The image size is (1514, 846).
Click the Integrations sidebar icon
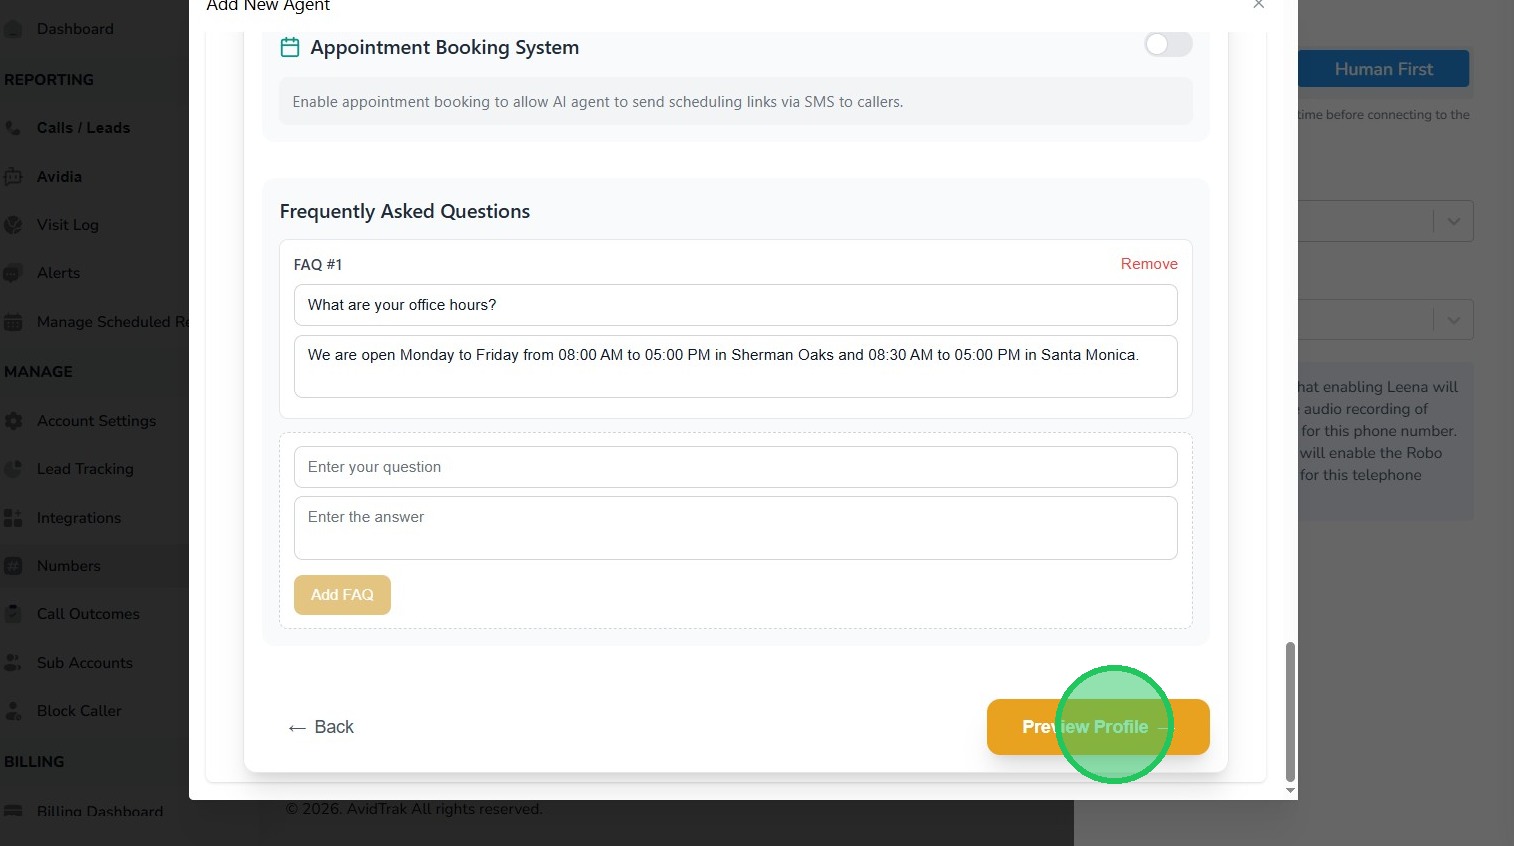pyautogui.click(x=13, y=518)
